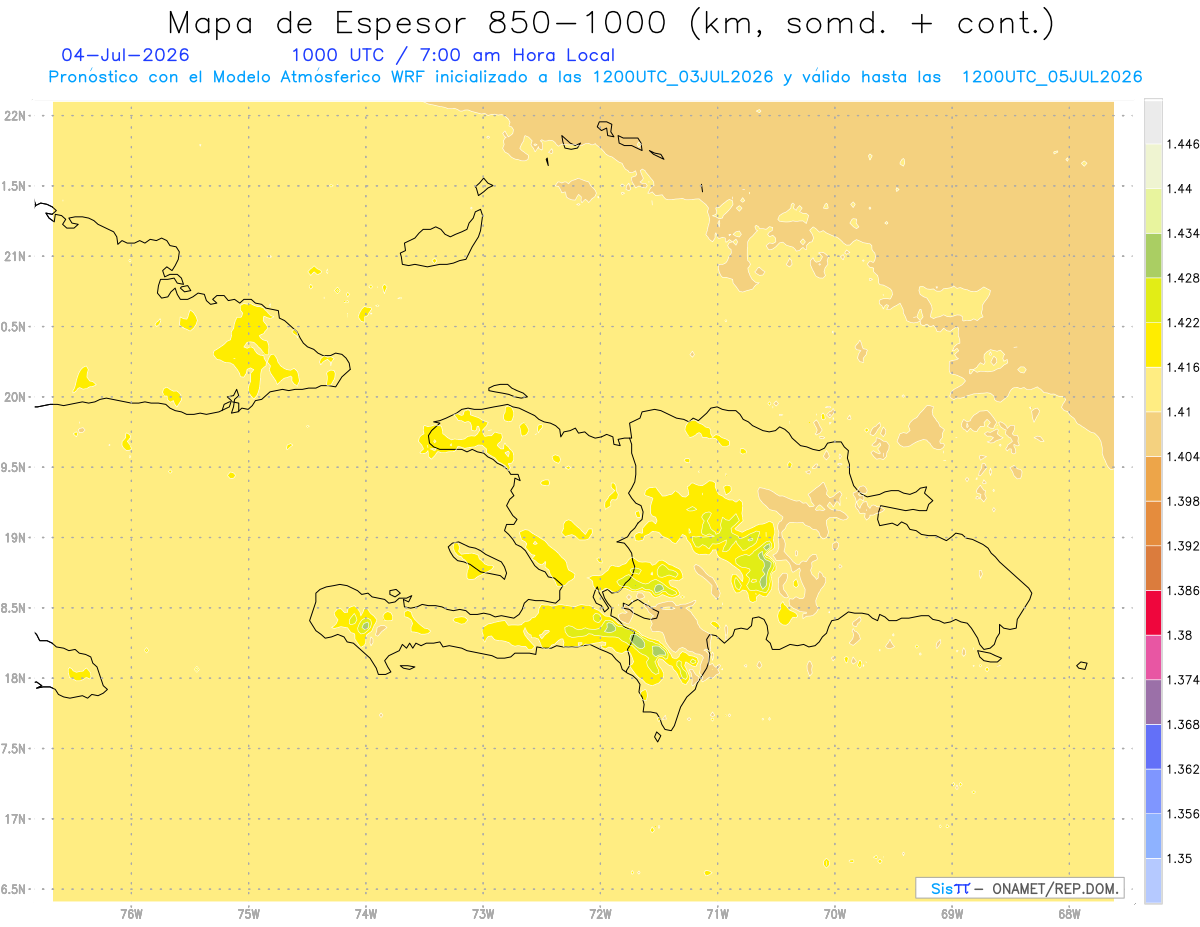Click the time label '1000 UTC / 7:00 am Hora Local'
Image resolution: width=1200 pixels, height=927 pixels.
click(x=453, y=55)
